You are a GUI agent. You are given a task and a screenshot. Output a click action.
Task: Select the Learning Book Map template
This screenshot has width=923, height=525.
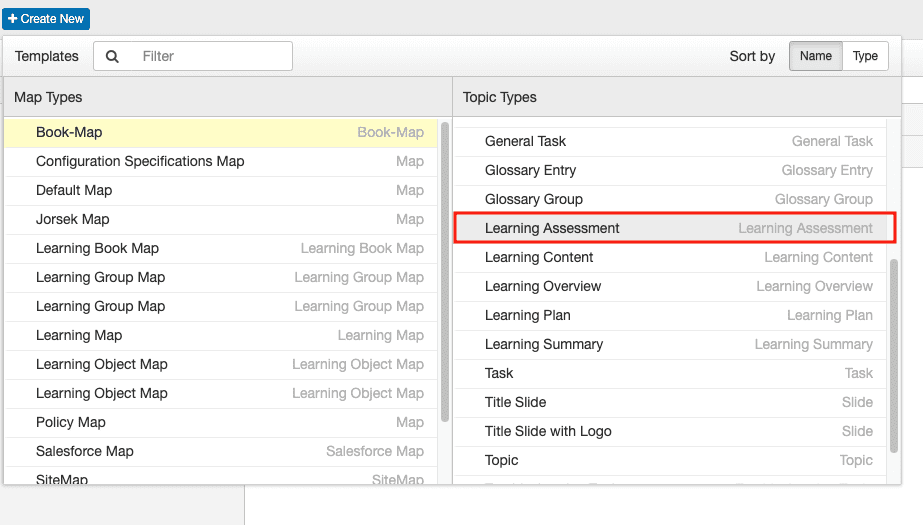(x=221, y=248)
